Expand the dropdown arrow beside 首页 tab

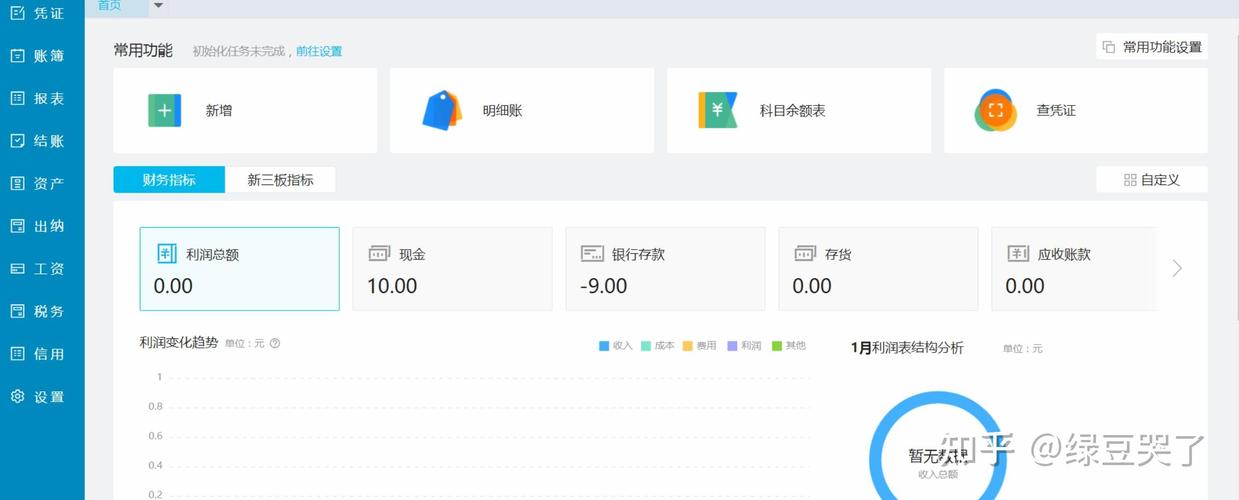158,5
